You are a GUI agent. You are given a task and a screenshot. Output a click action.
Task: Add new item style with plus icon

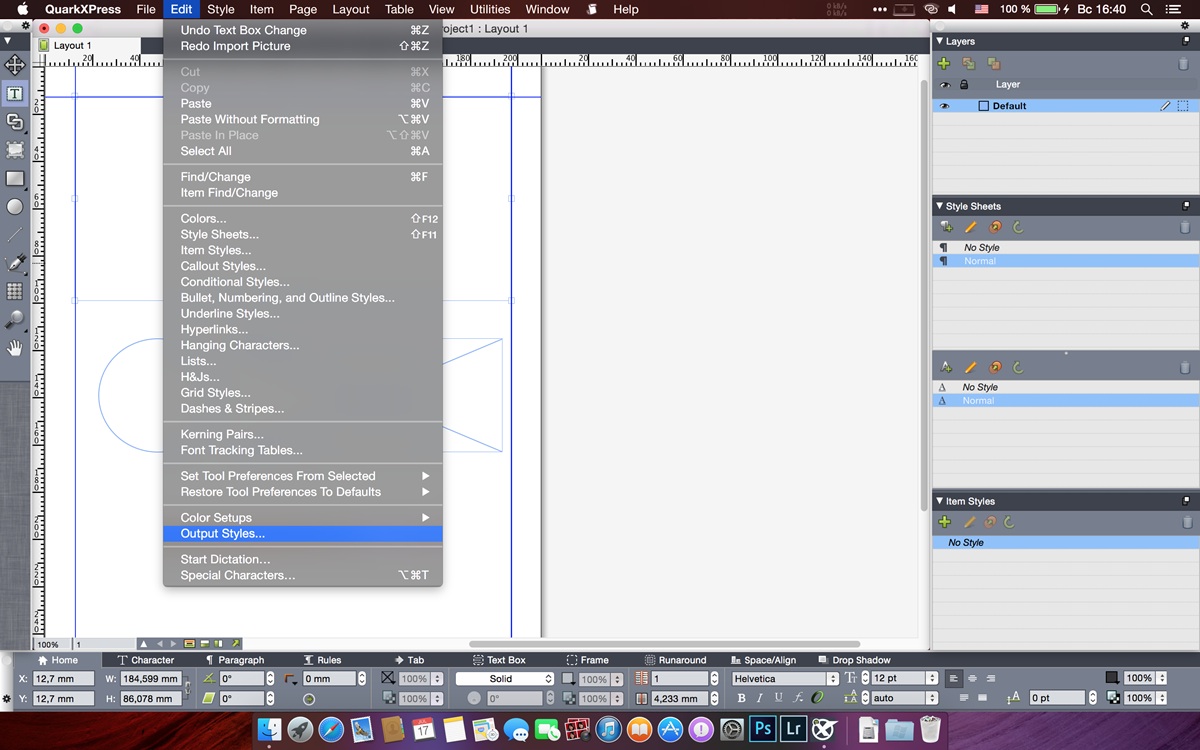(x=944, y=522)
